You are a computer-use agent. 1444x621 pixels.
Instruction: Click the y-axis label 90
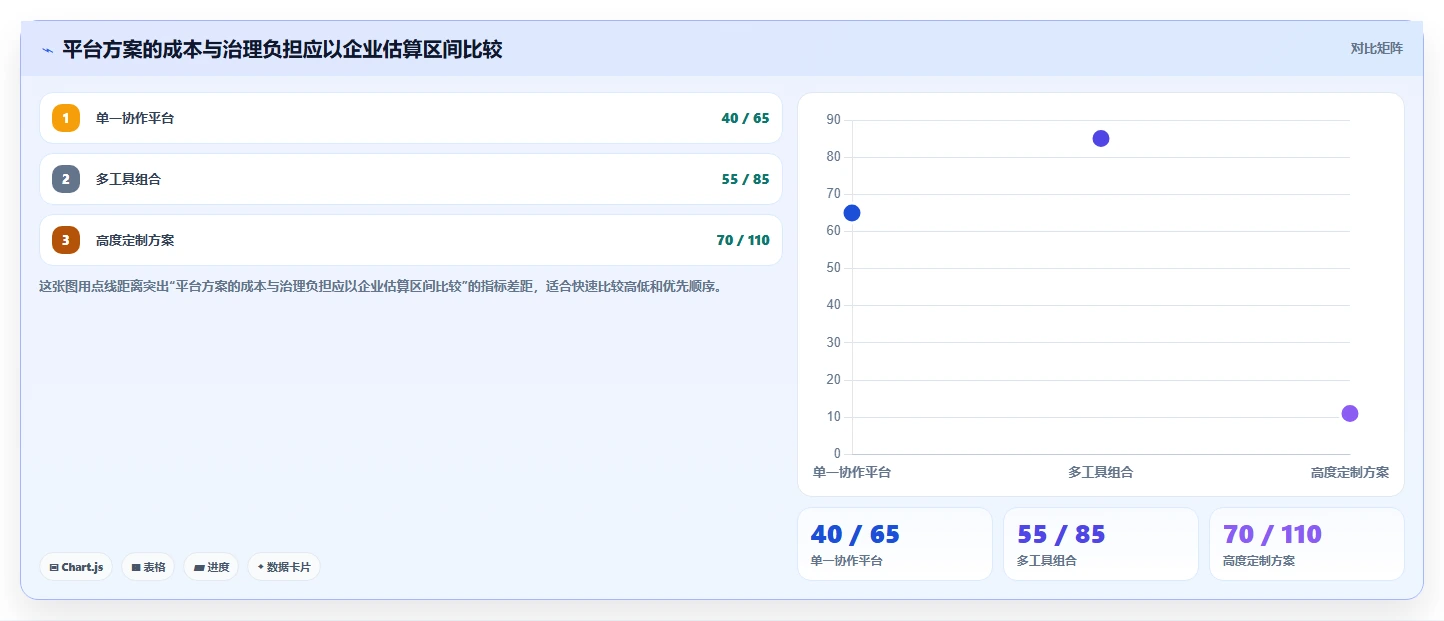(834, 120)
